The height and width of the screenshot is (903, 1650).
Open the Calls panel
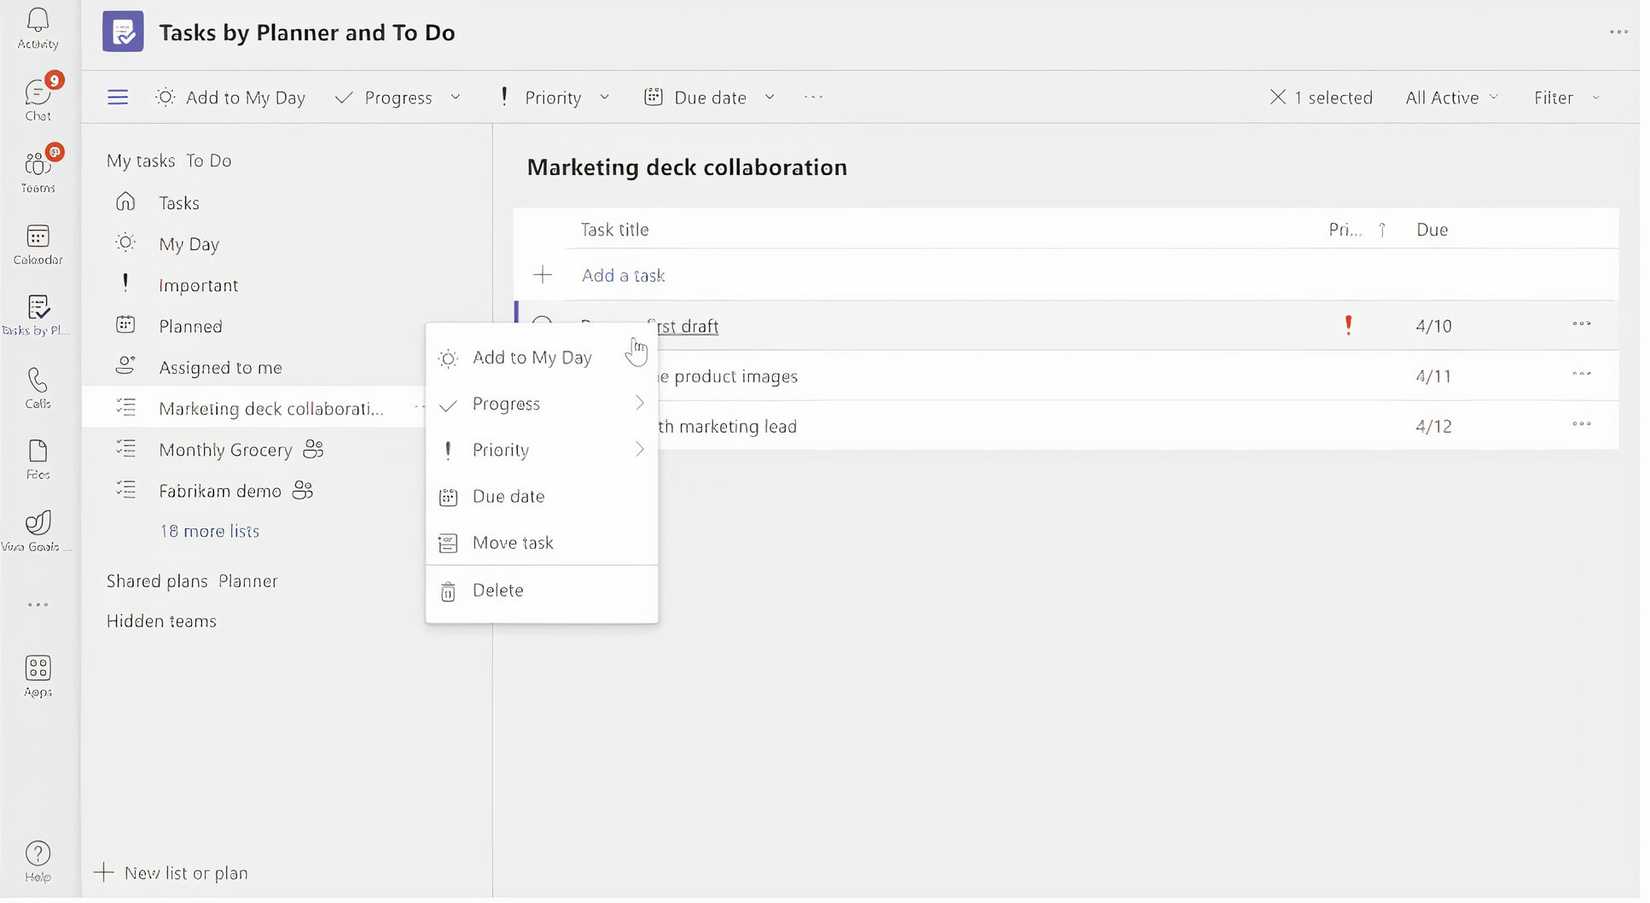tap(37, 385)
